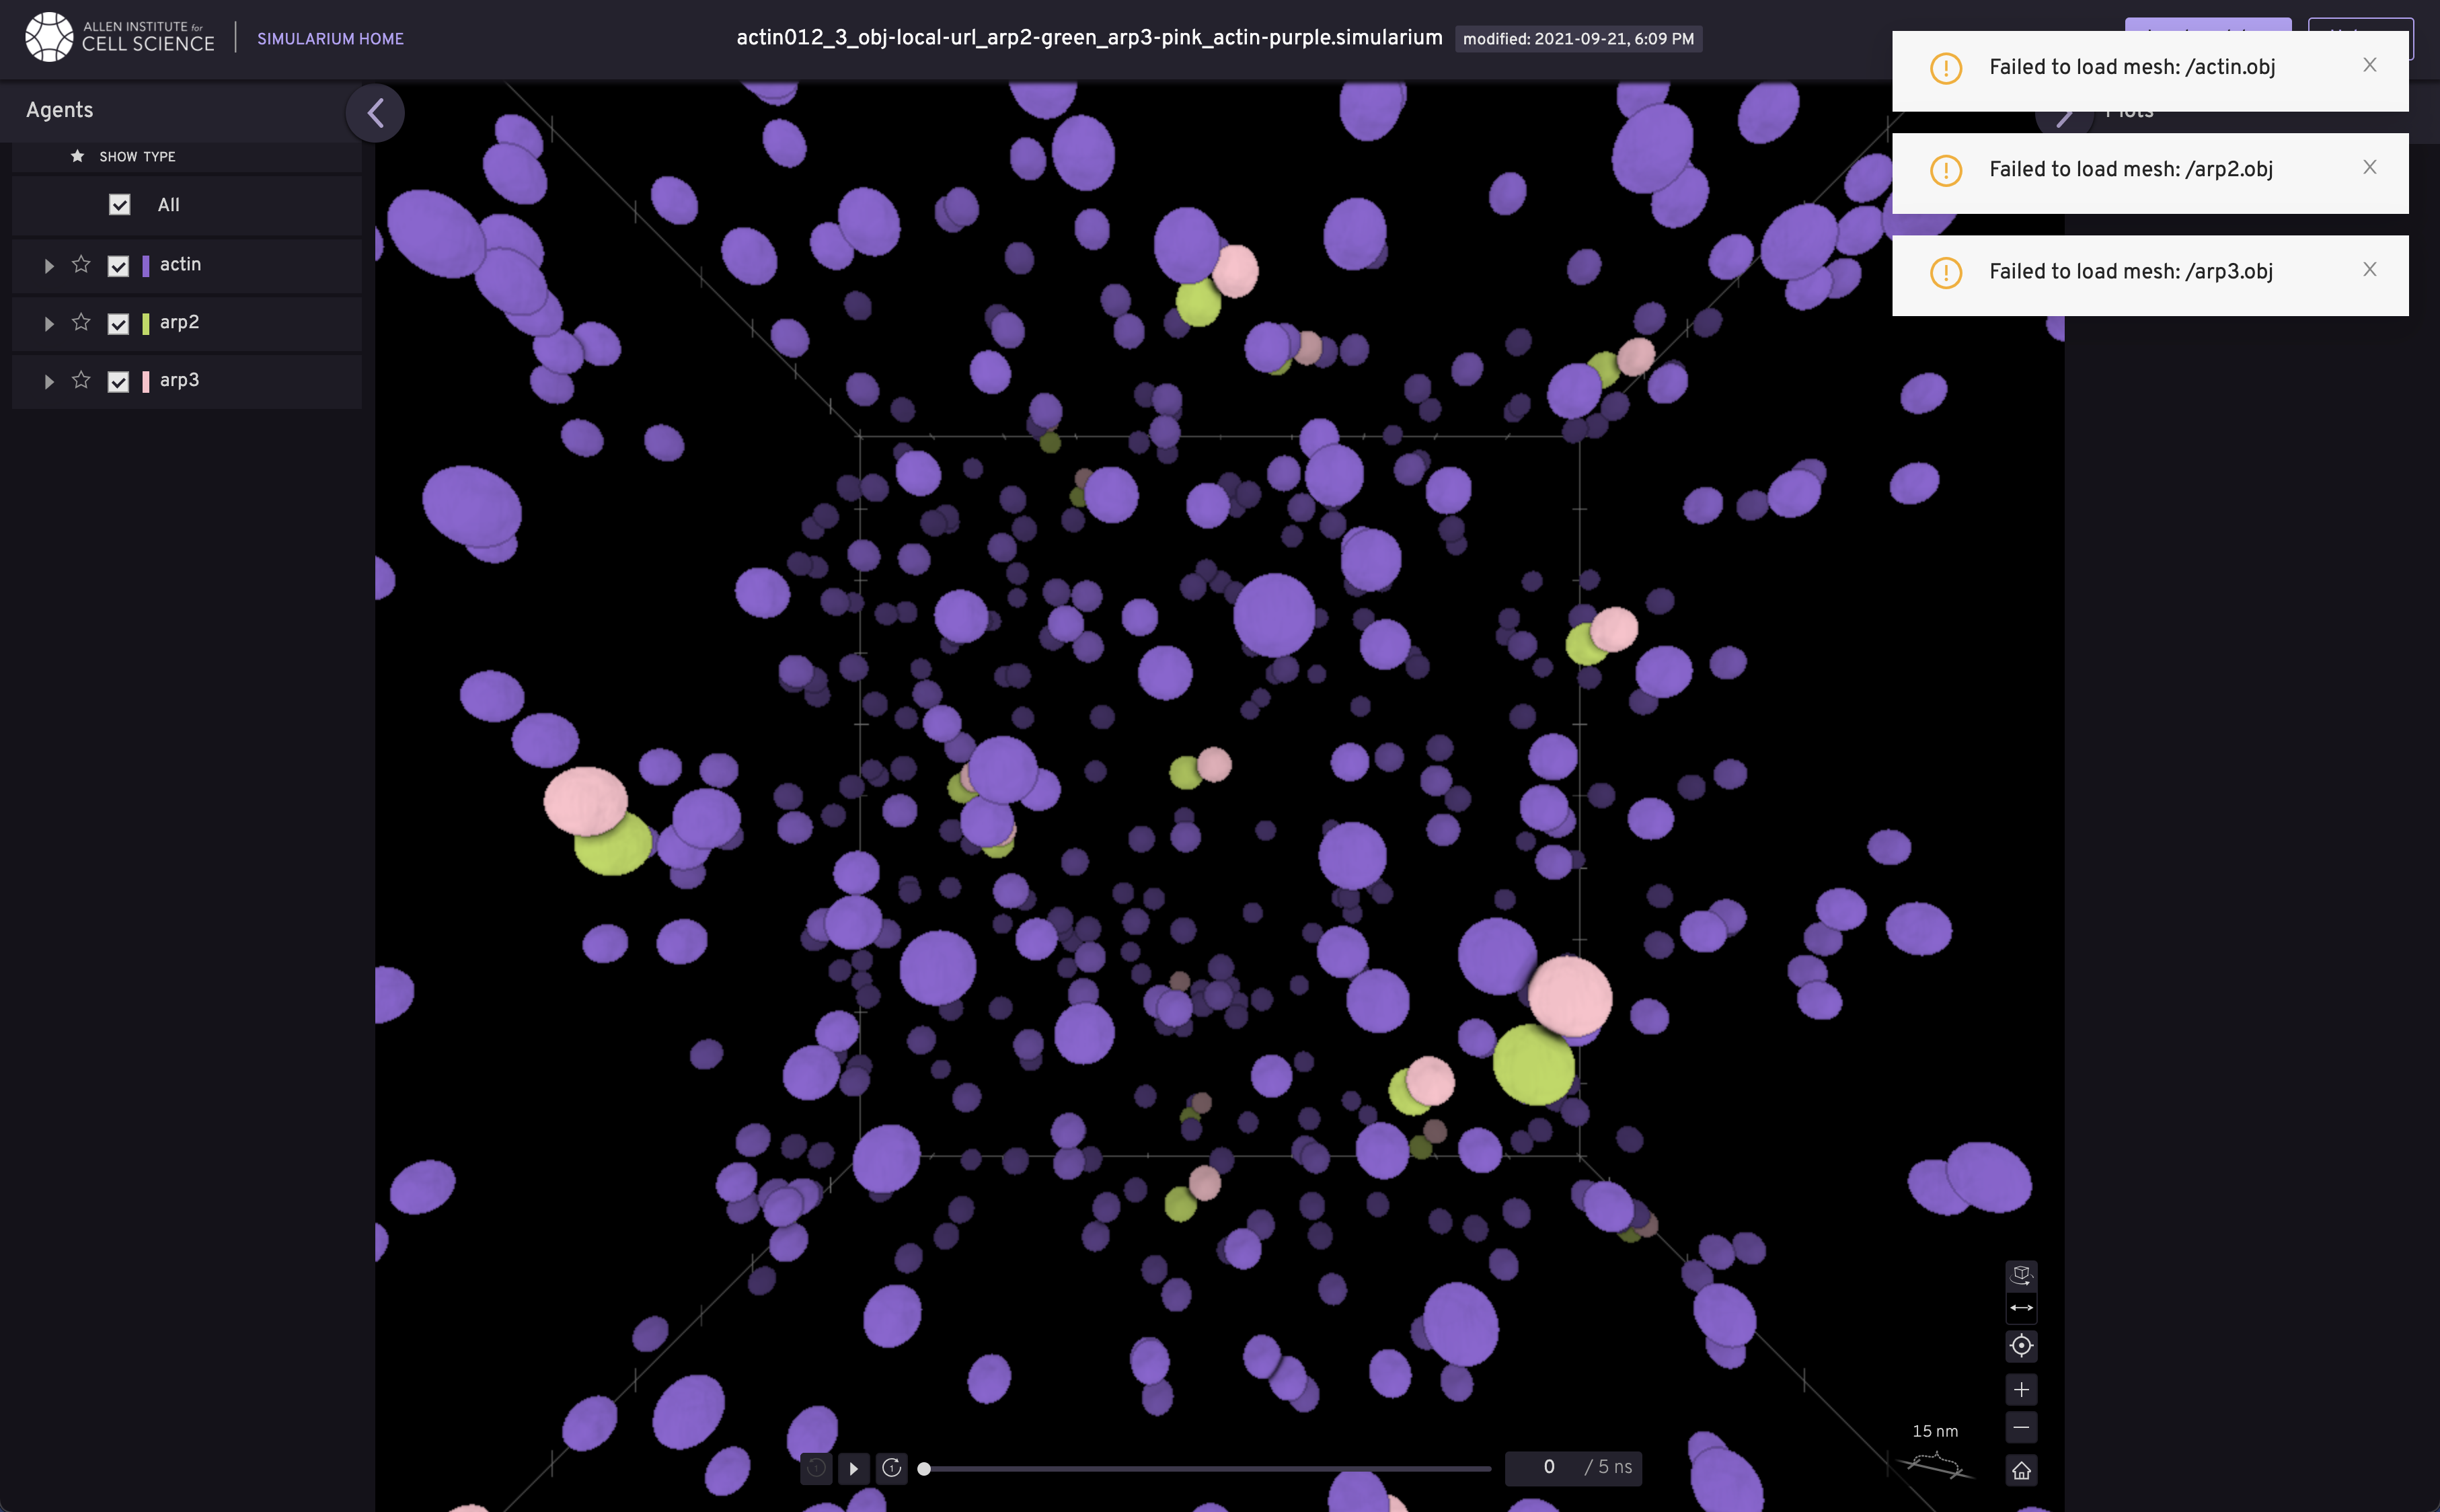Zoom out with the minus button
This screenshot has width=2440, height=1512.
click(2021, 1428)
